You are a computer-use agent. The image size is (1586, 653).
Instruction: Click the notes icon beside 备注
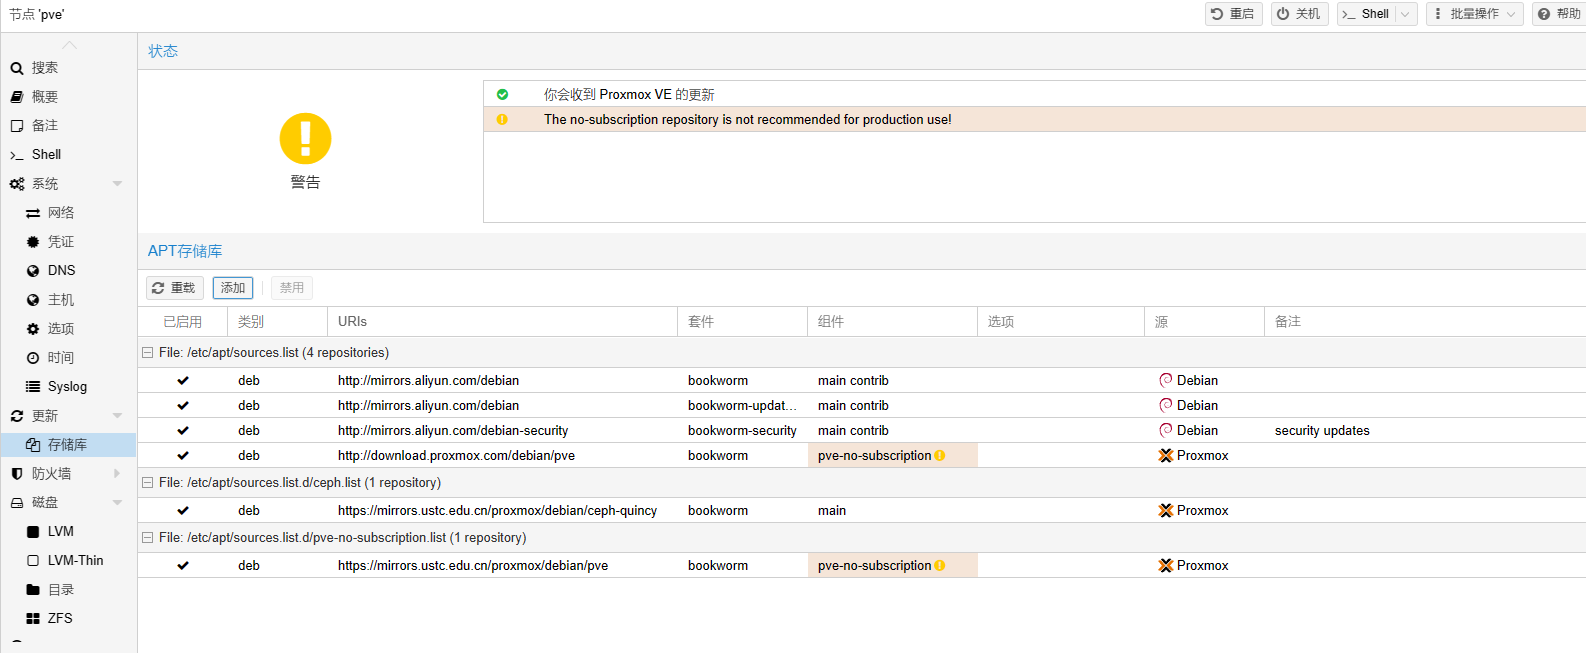point(17,126)
